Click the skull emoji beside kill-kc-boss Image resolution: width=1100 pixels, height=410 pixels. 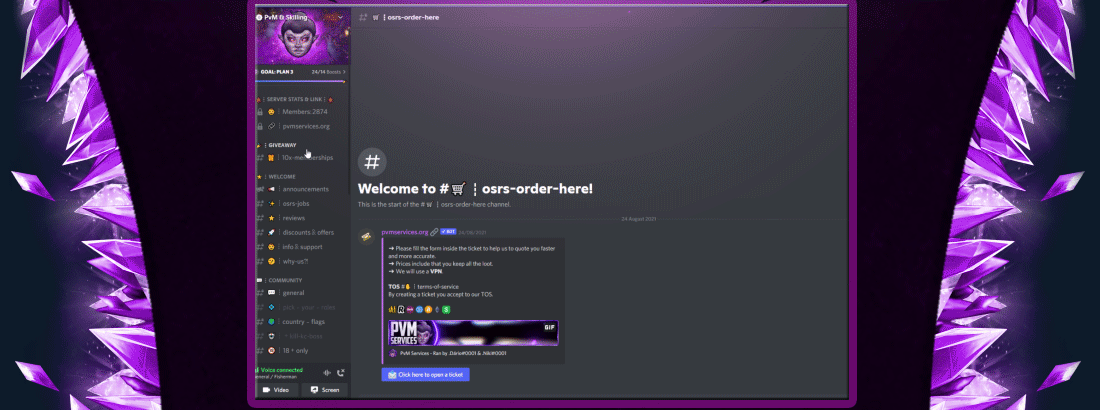tap(271, 336)
